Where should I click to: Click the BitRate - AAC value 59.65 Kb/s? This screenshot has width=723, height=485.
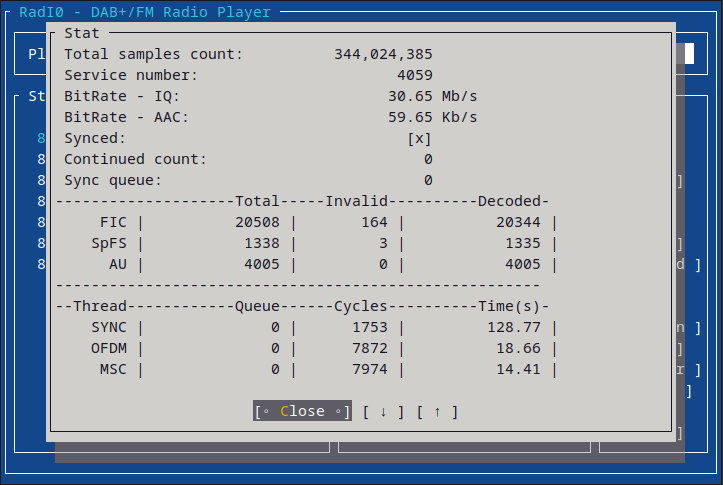click(x=432, y=117)
